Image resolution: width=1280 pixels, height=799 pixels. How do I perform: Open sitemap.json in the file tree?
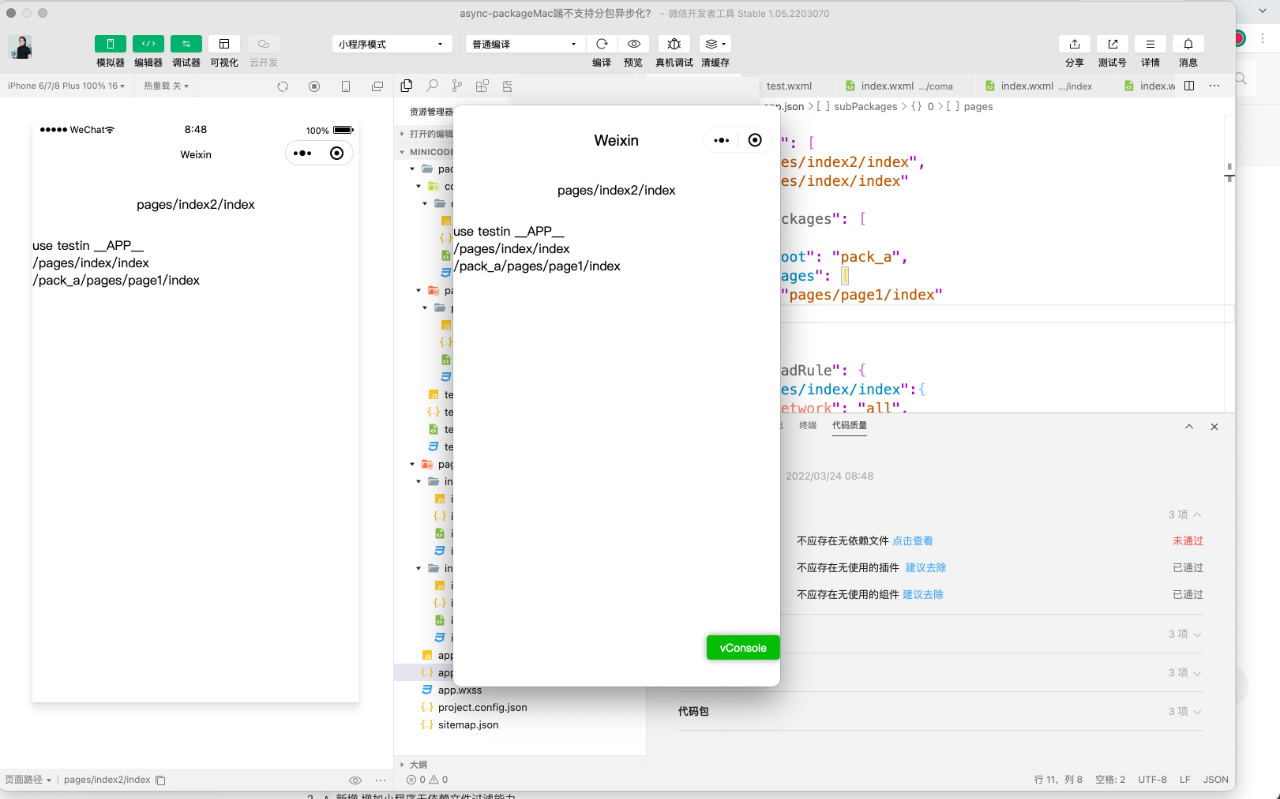click(x=468, y=724)
